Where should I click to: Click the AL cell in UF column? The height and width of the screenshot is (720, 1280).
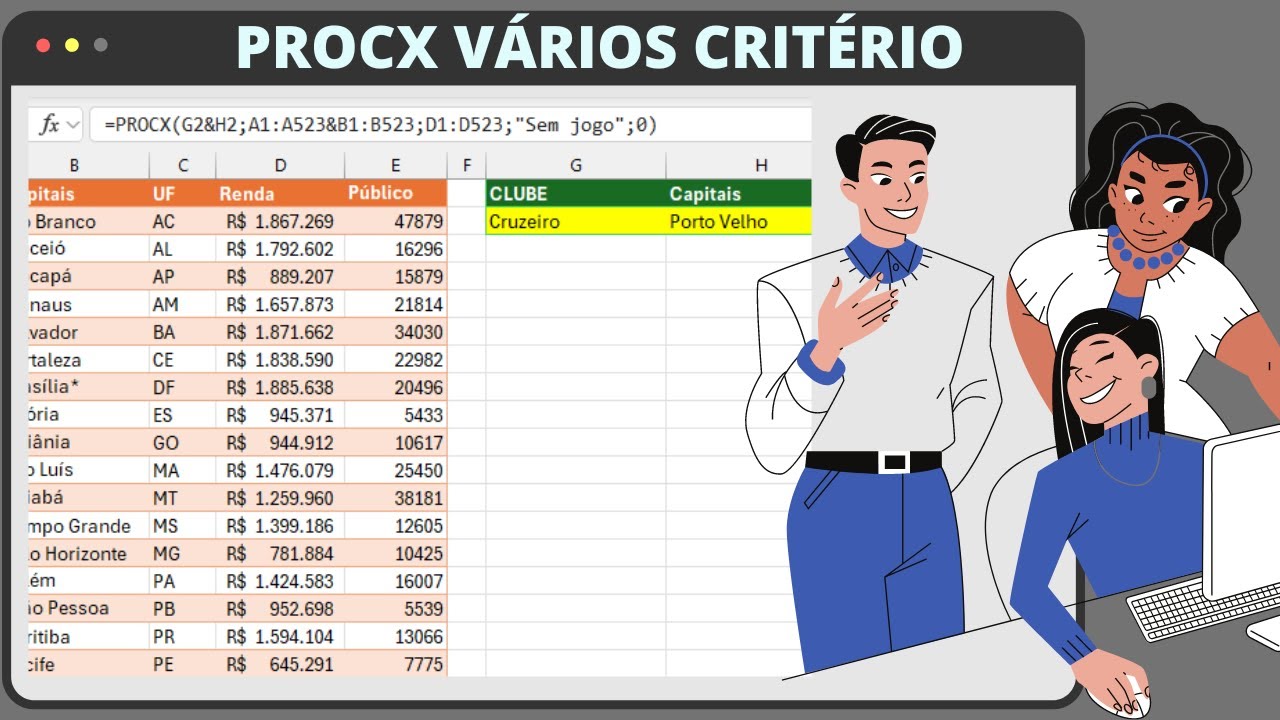pos(182,249)
